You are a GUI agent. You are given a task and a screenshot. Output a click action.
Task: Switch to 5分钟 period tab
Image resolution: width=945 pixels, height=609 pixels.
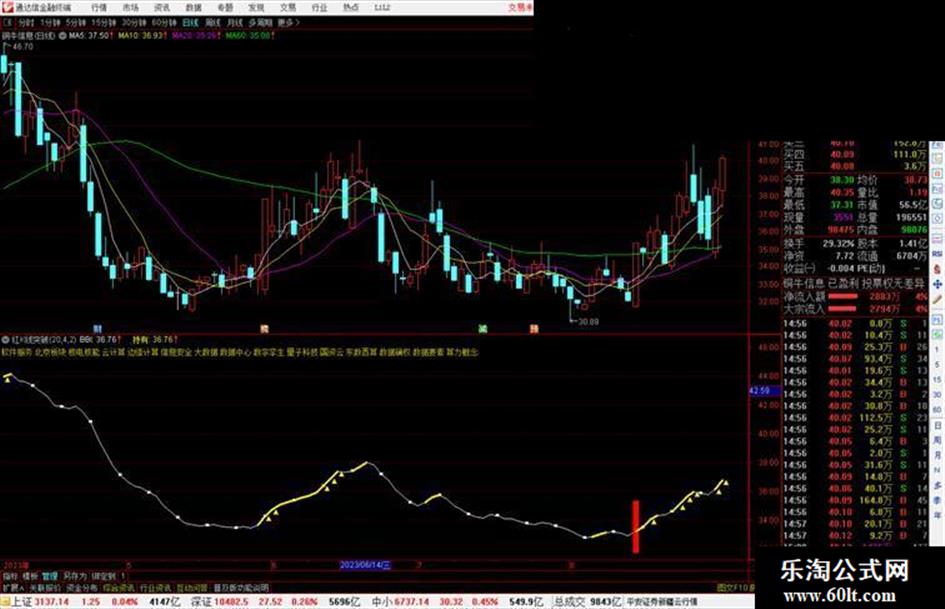76,22
